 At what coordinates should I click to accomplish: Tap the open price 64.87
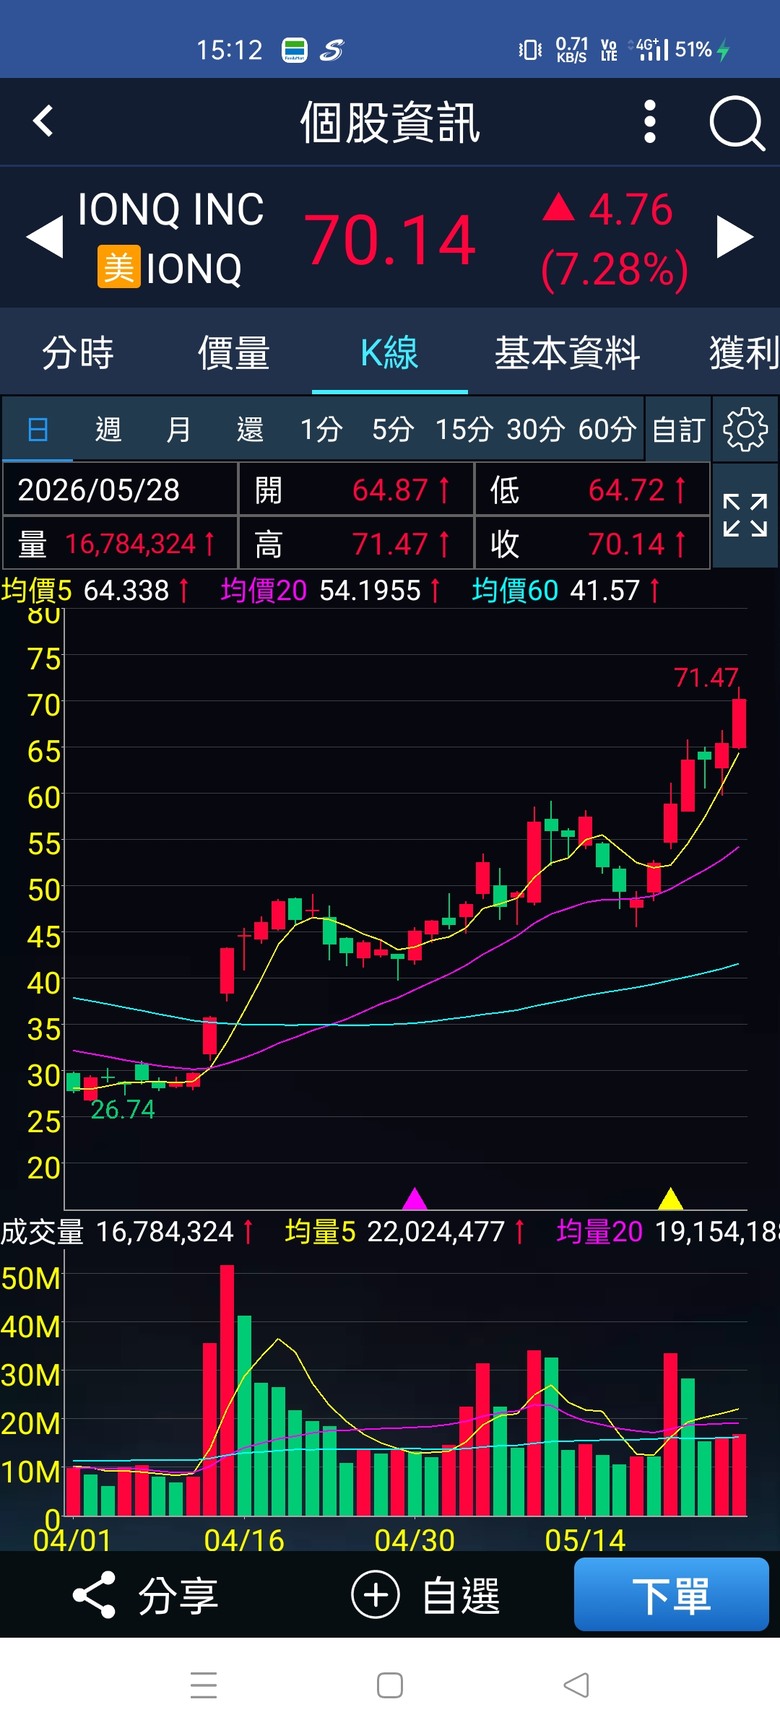tap(390, 490)
